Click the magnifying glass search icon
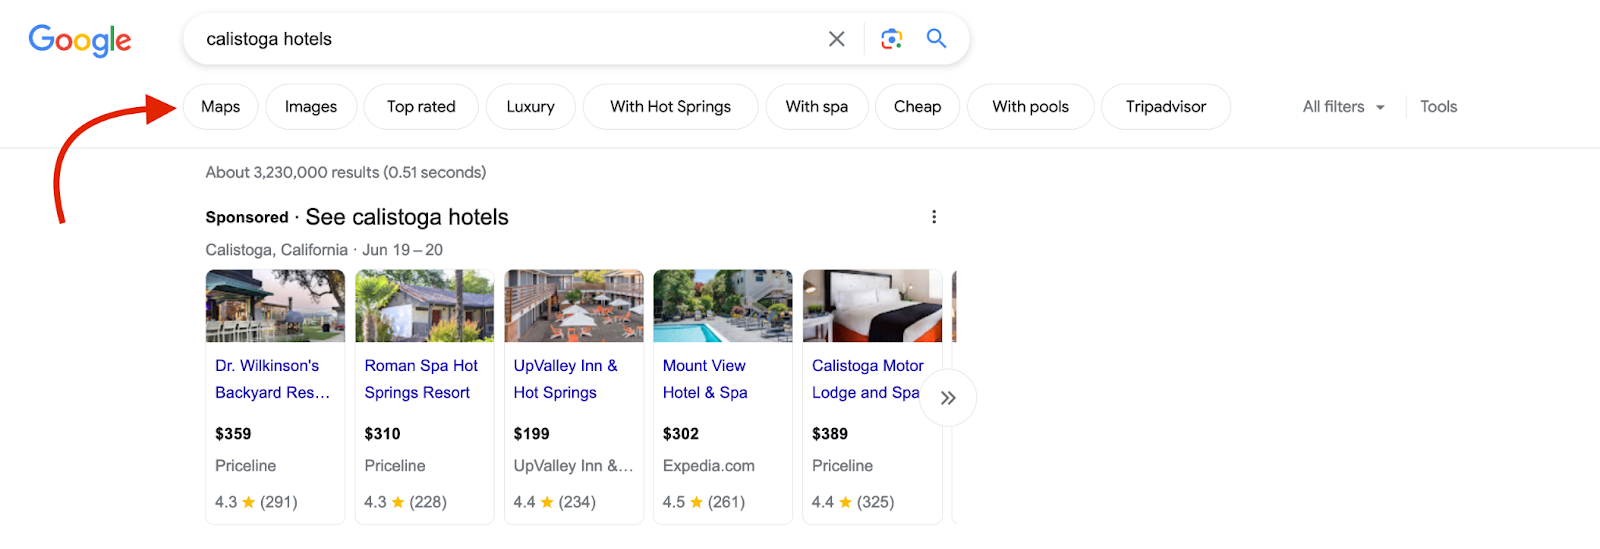 click(x=936, y=39)
